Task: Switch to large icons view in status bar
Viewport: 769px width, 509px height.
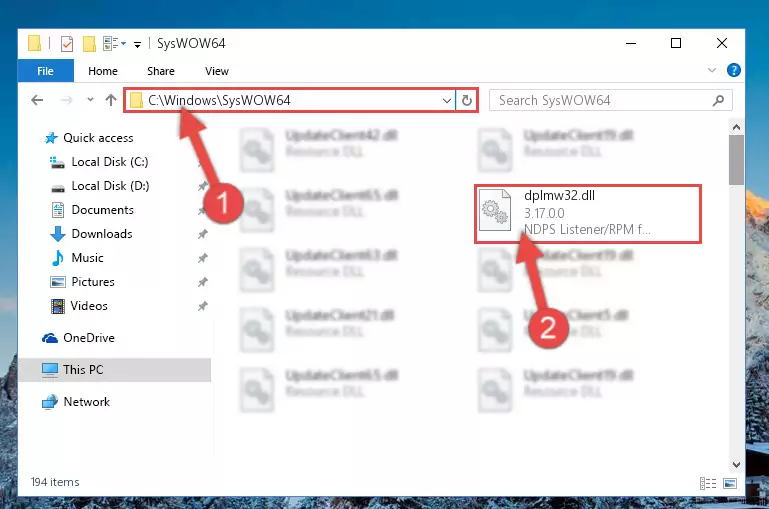Action: (x=730, y=484)
